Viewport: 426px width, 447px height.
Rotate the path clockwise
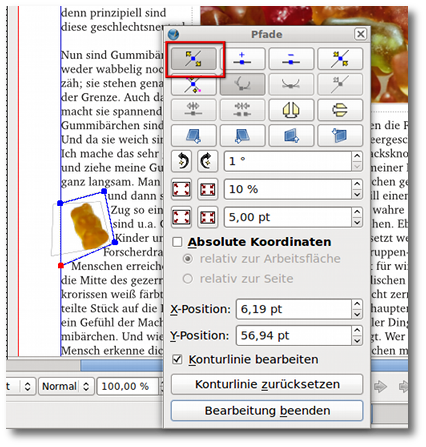pyautogui.click(x=207, y=161)
